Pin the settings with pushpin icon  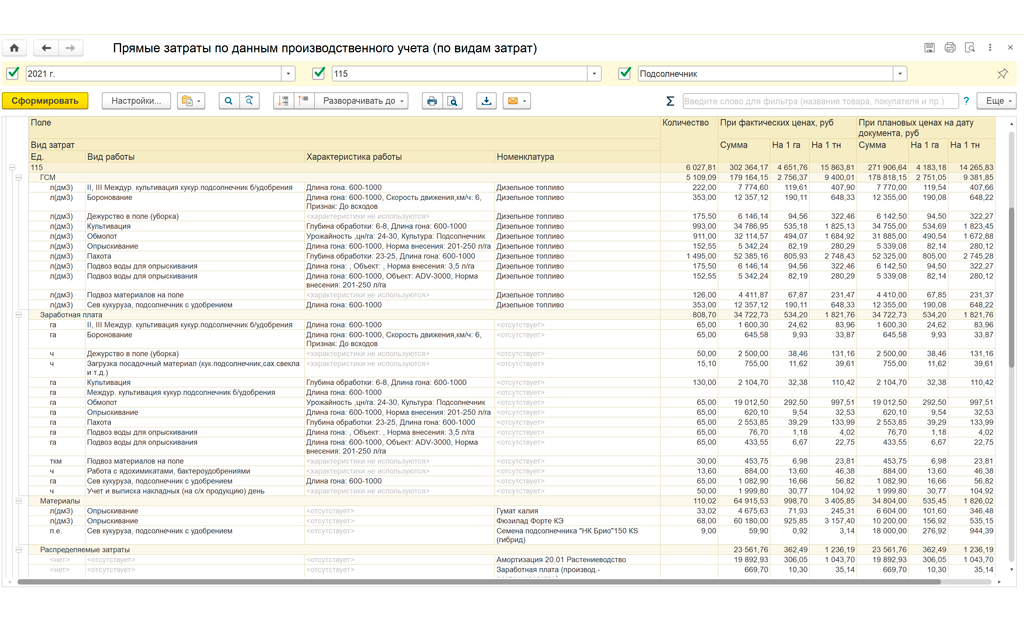pyautogui.click(x=1002, y=74)
